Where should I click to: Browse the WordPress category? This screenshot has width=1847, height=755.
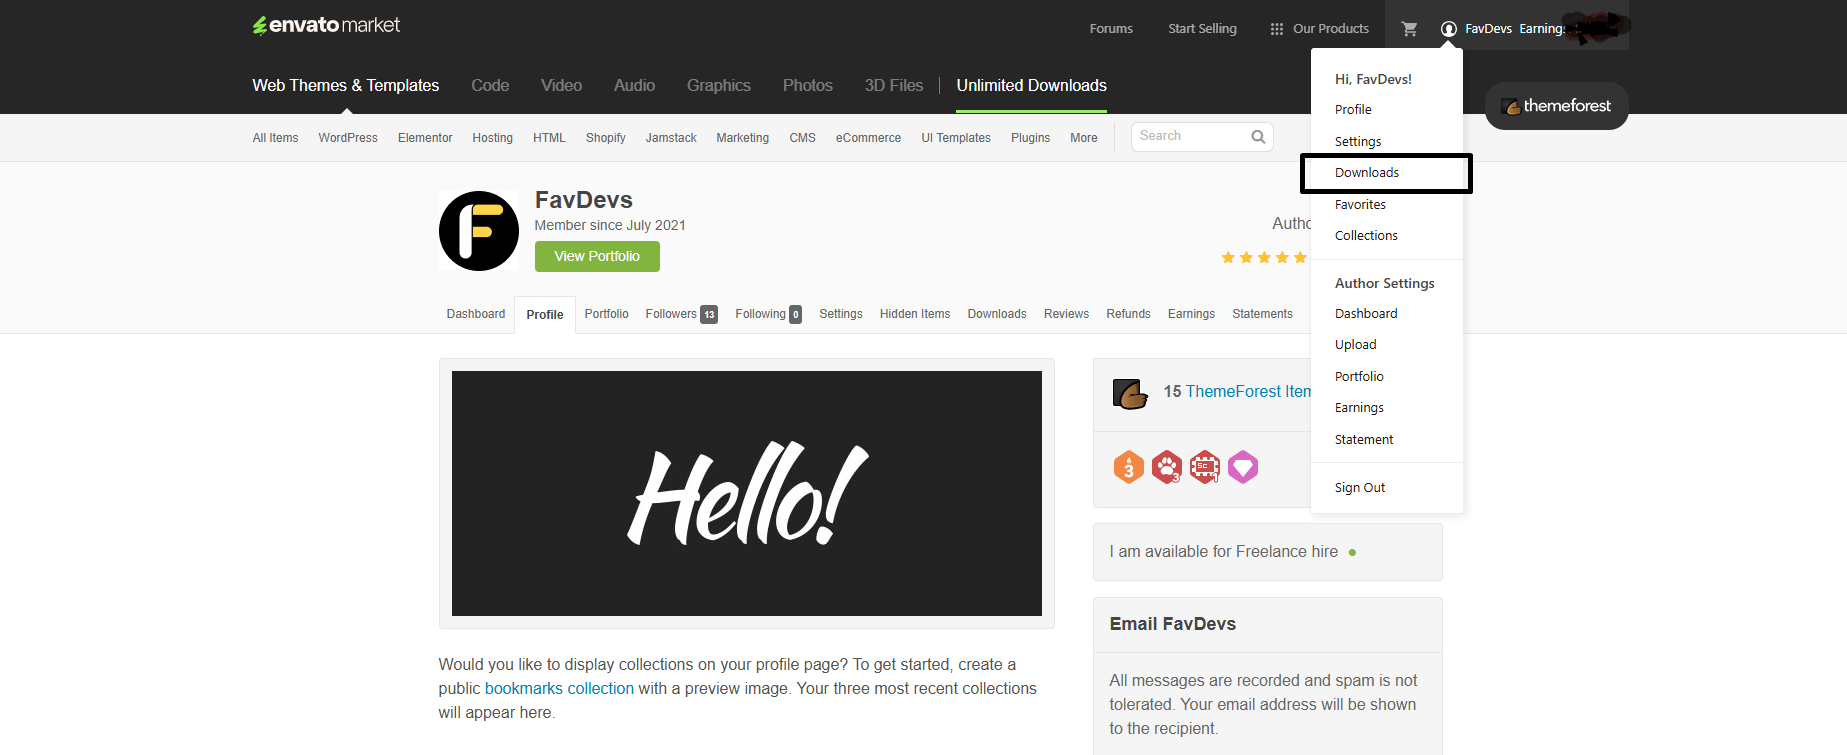coord(348,138)
